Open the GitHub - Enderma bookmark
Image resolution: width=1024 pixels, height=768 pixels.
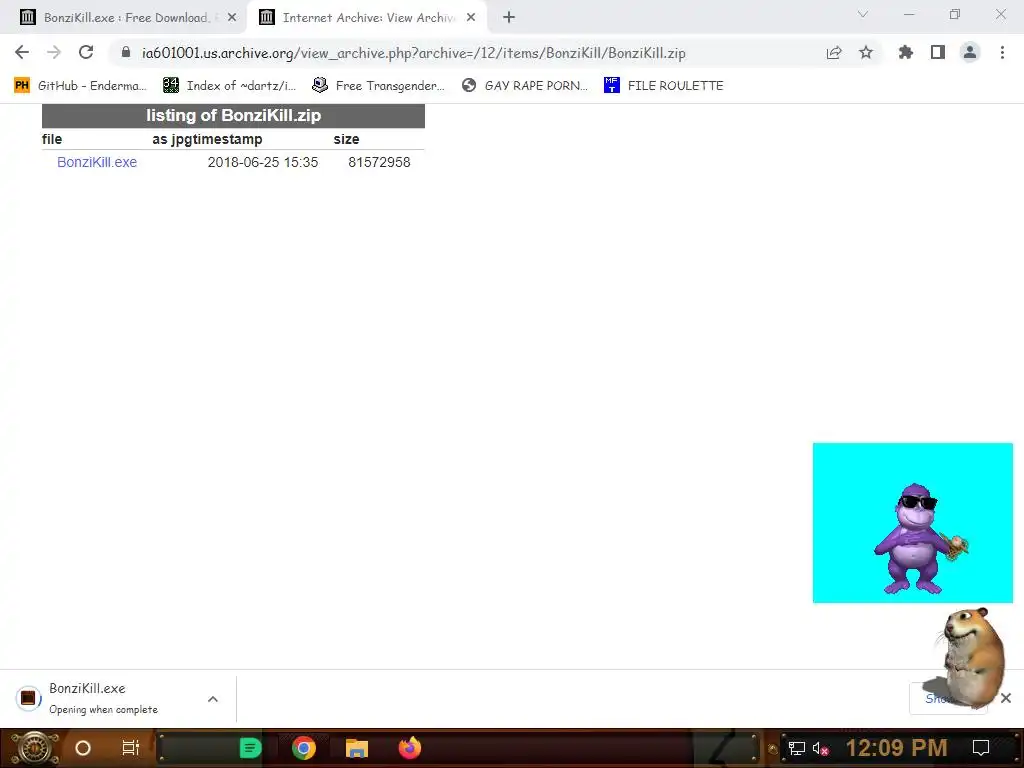(x=80, y=86)
